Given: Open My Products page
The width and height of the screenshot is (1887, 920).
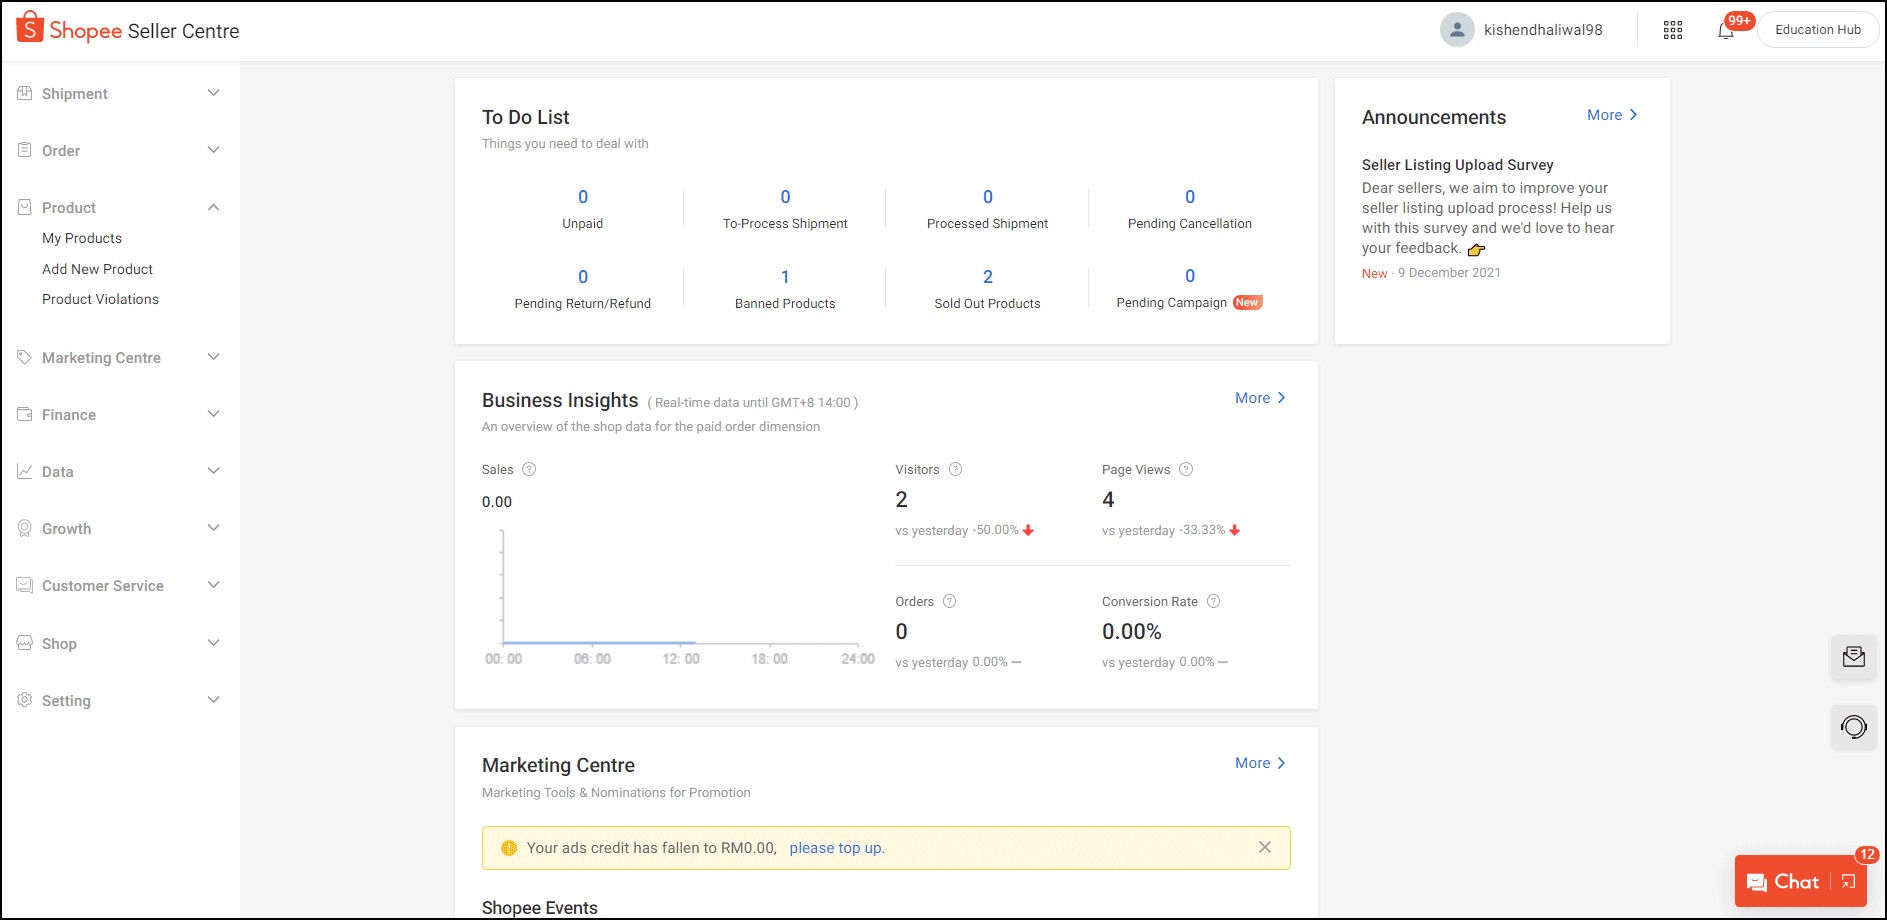Looking at the screenshot, I should pos(81,238).
